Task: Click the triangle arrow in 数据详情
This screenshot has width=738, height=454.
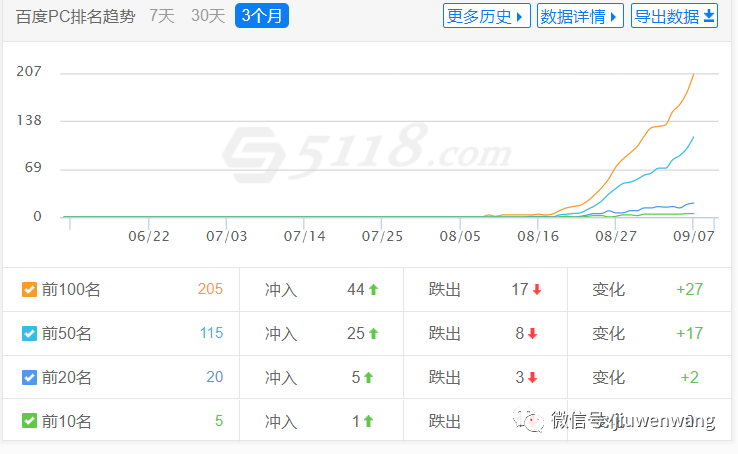Action: click(x=613, y=17)
